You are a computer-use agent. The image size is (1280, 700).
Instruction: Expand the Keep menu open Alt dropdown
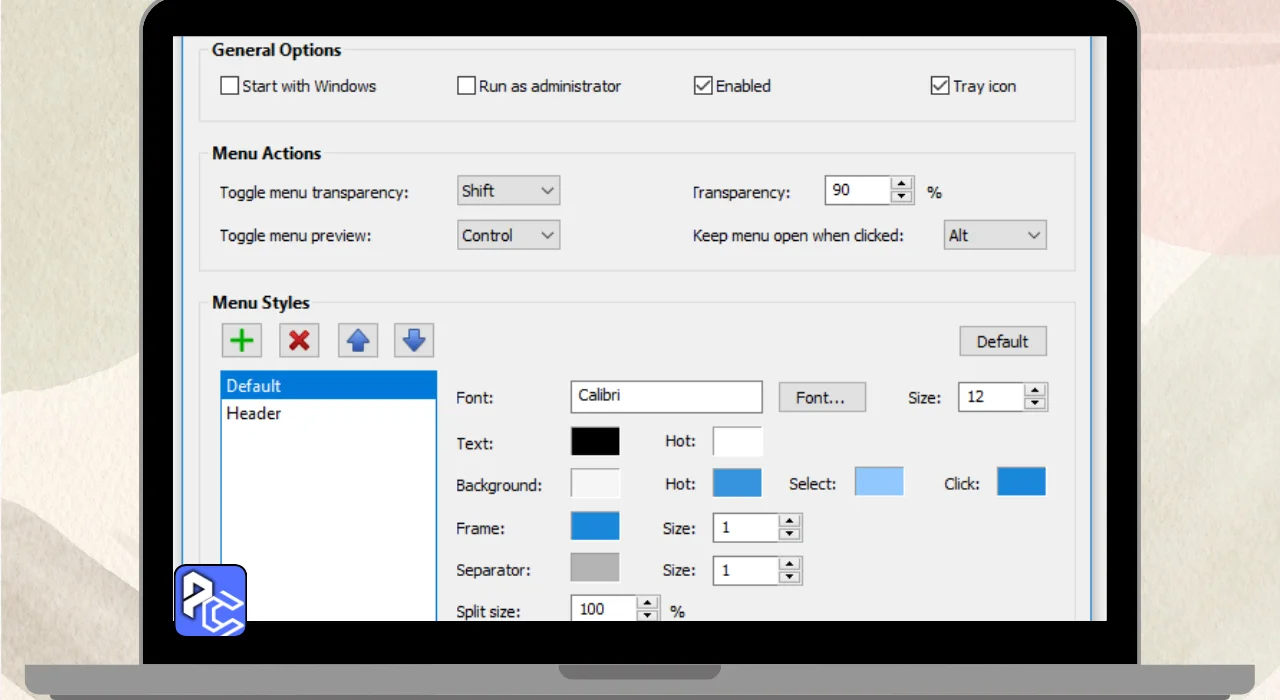pos(994,236)
